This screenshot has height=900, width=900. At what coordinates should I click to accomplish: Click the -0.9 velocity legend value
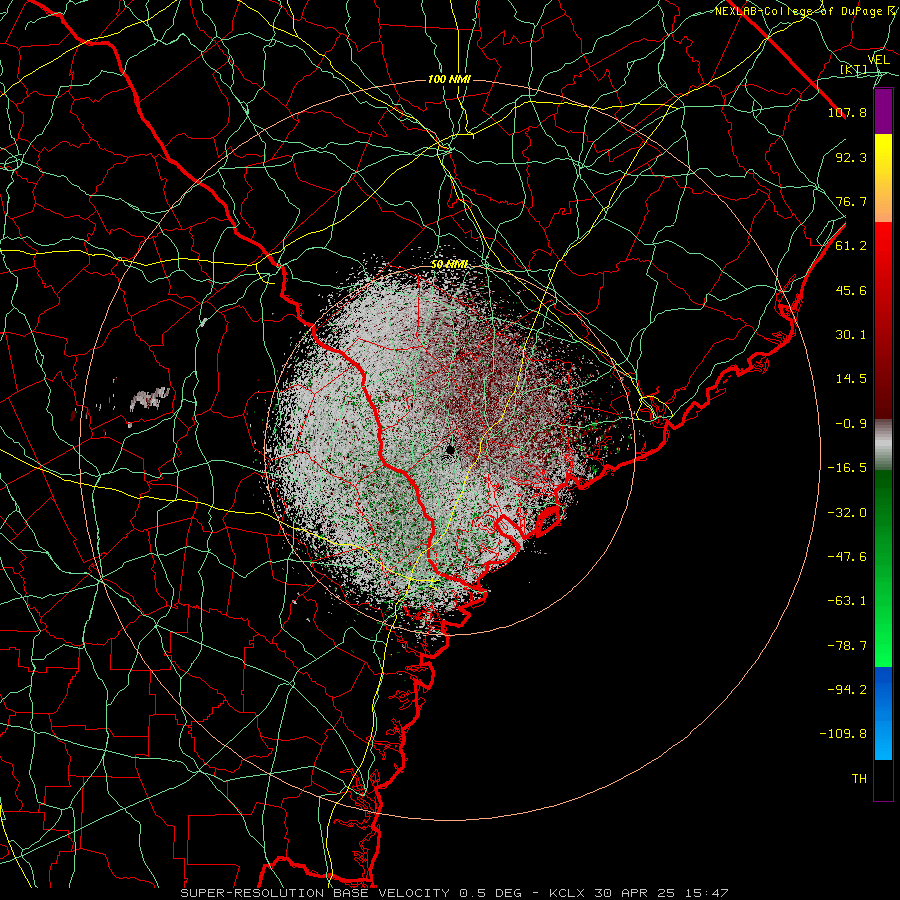[851, 424]
